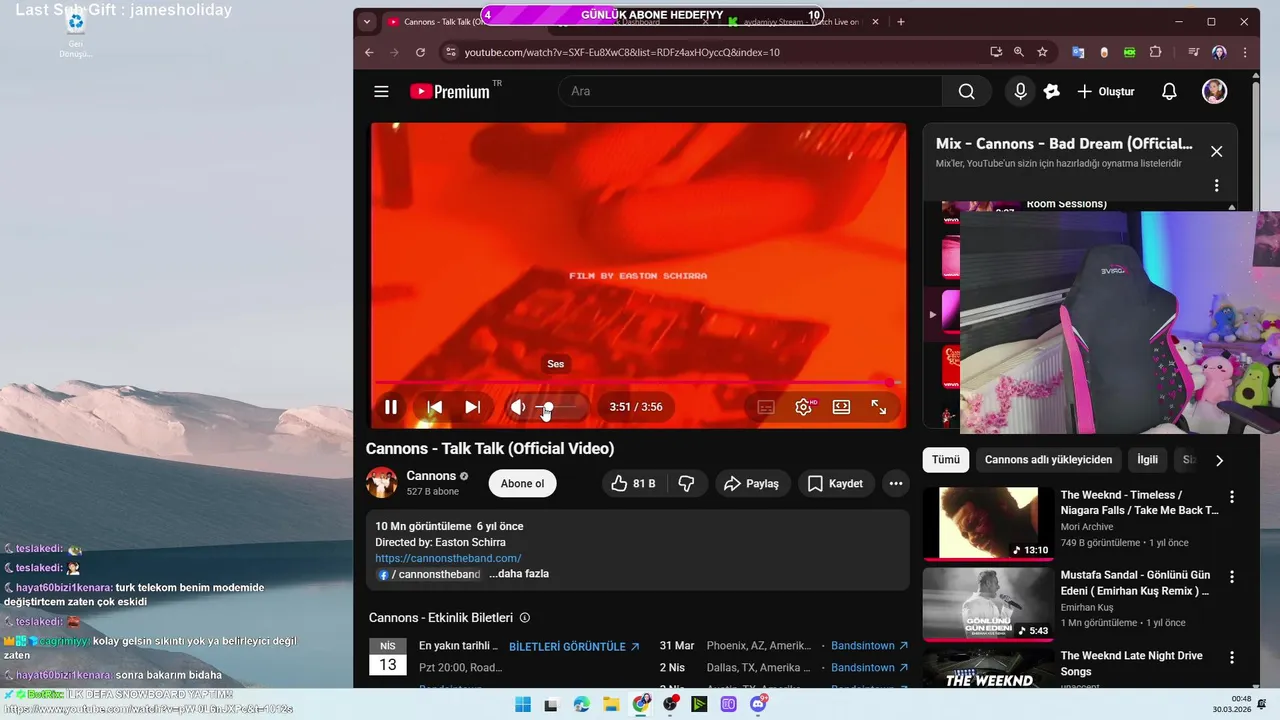Open more actions beside Kaydet
This screenshot has height=720, width=1280.
click(x=896, y=484)
